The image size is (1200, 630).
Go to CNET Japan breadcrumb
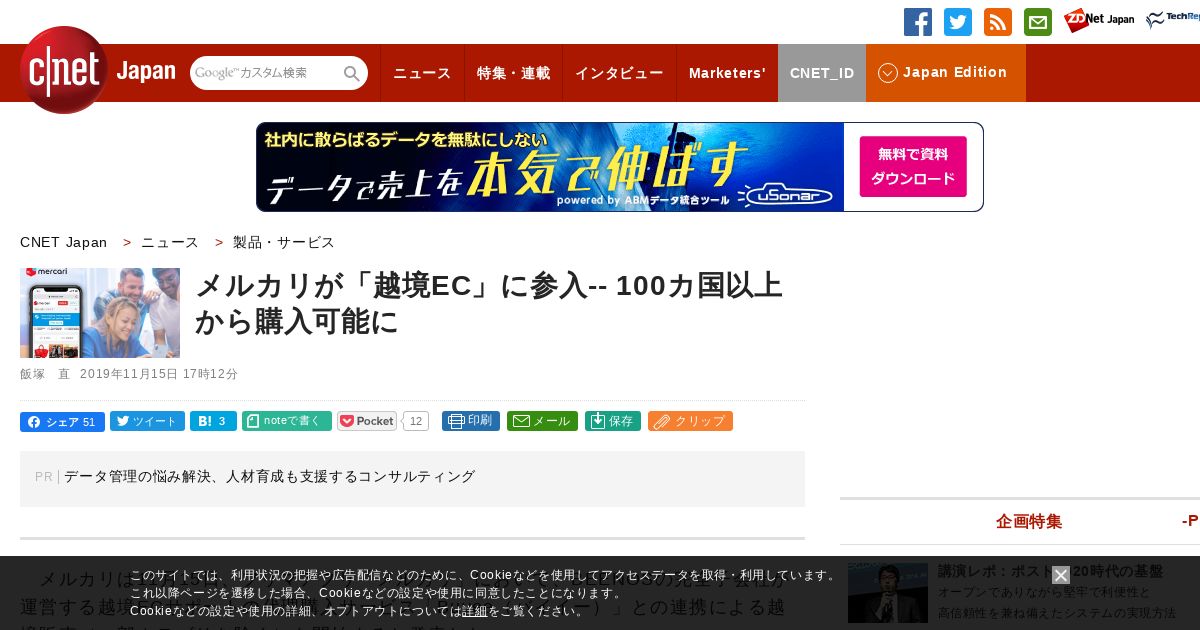pos(63,242)
